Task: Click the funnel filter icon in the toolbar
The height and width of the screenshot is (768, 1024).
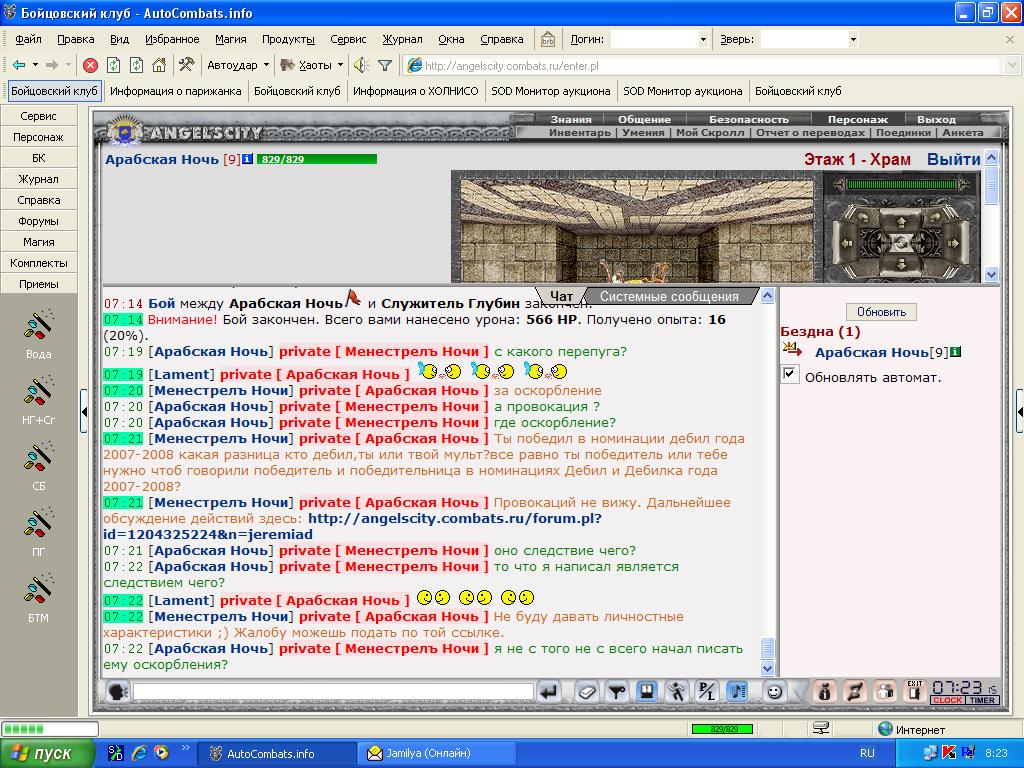Action: pyautogui.click(x=385, y=65)
